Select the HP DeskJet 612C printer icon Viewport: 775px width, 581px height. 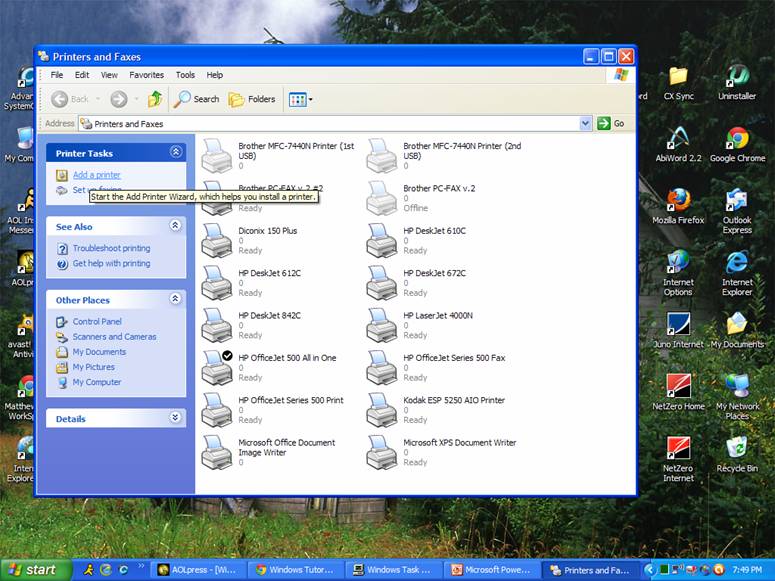pos(216,283)
